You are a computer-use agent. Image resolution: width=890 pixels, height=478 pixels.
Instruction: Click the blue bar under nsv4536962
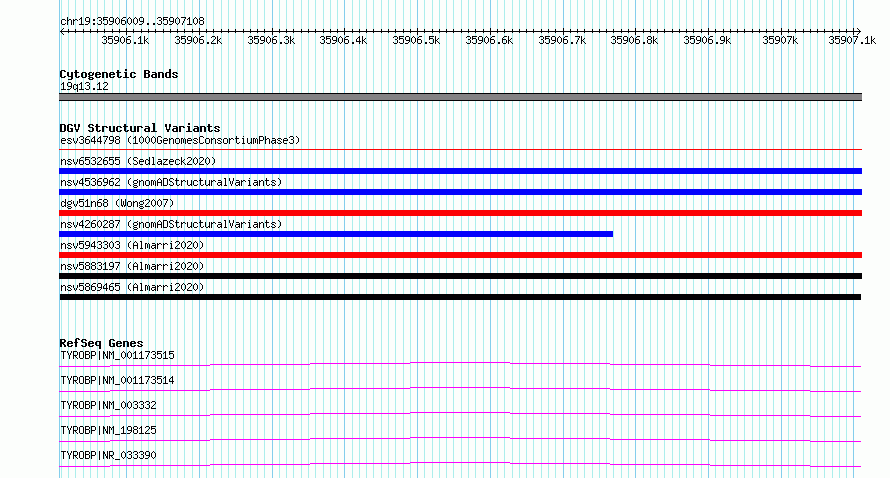(460, 192)
